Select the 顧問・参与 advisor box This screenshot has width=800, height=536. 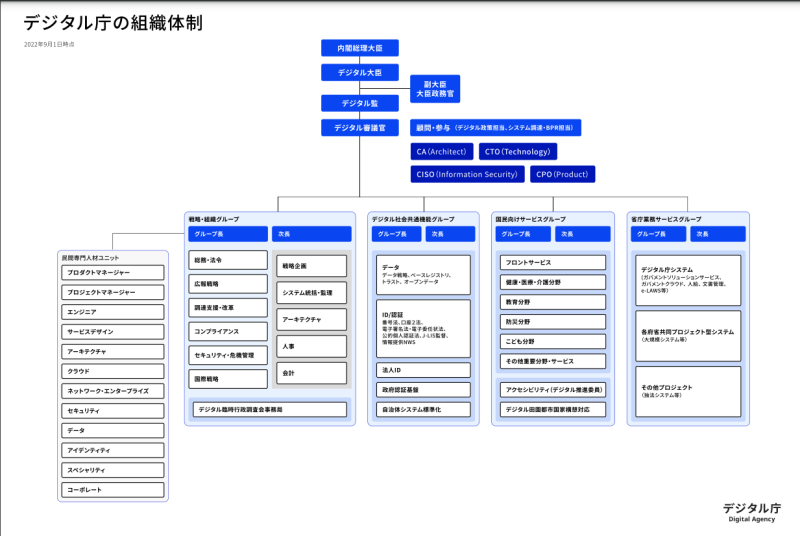click(495, 128)
